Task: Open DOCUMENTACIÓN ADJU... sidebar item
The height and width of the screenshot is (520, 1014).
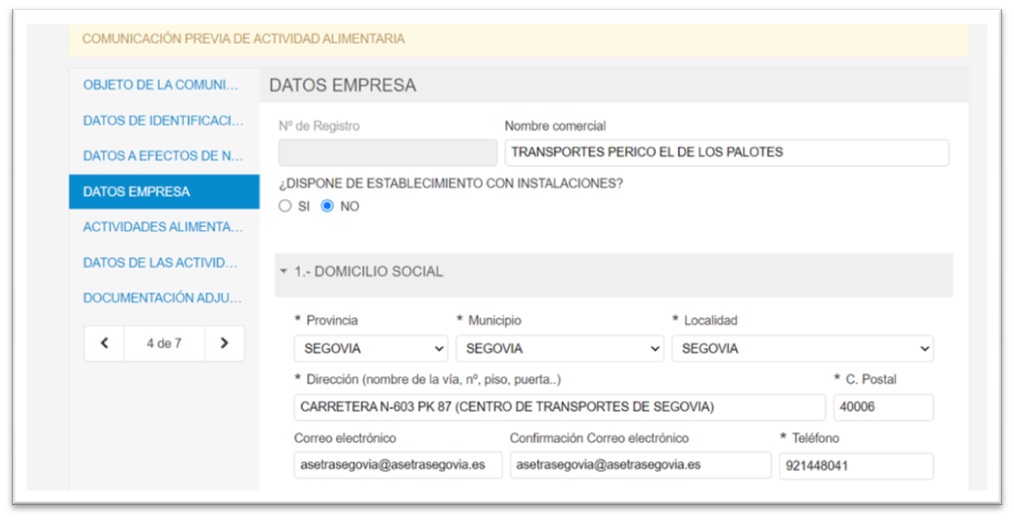Action: click(162, 298)
